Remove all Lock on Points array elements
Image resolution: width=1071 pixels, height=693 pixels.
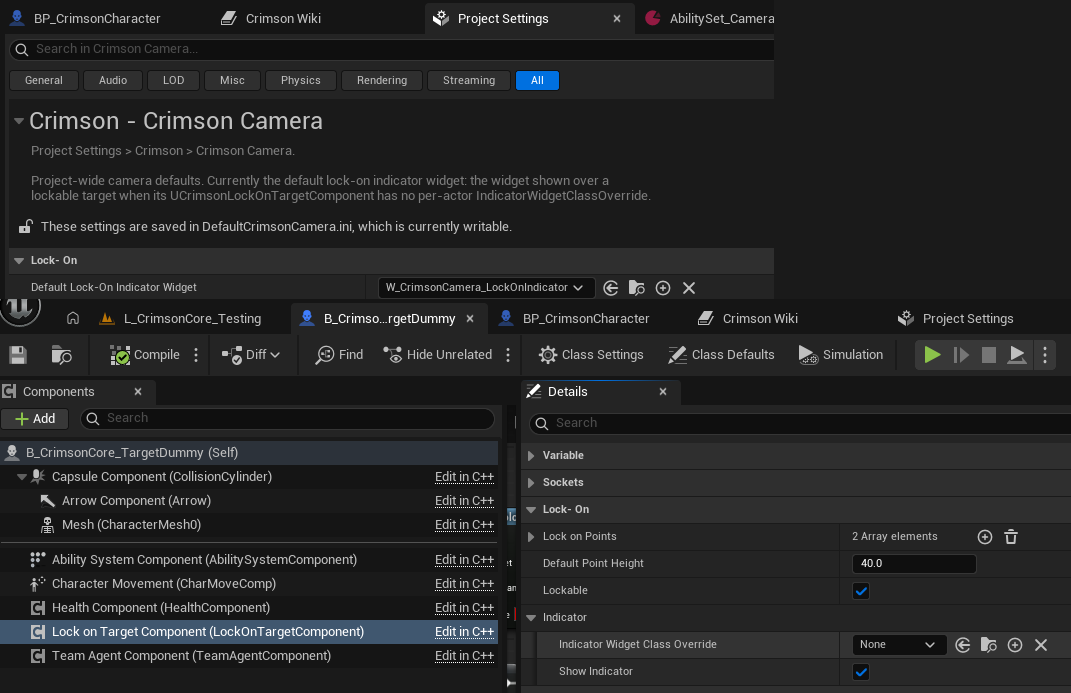pyautogui.click(x=1011, y=537)
